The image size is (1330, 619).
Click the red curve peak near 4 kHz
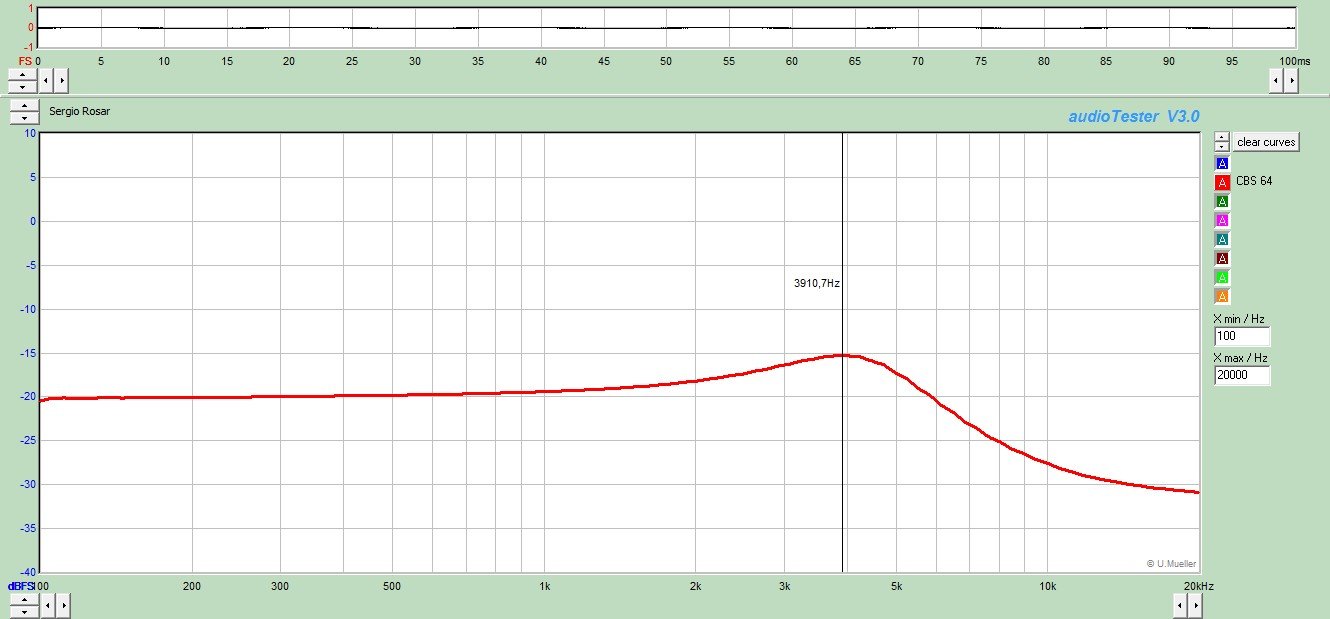click(x=842, y=355)
